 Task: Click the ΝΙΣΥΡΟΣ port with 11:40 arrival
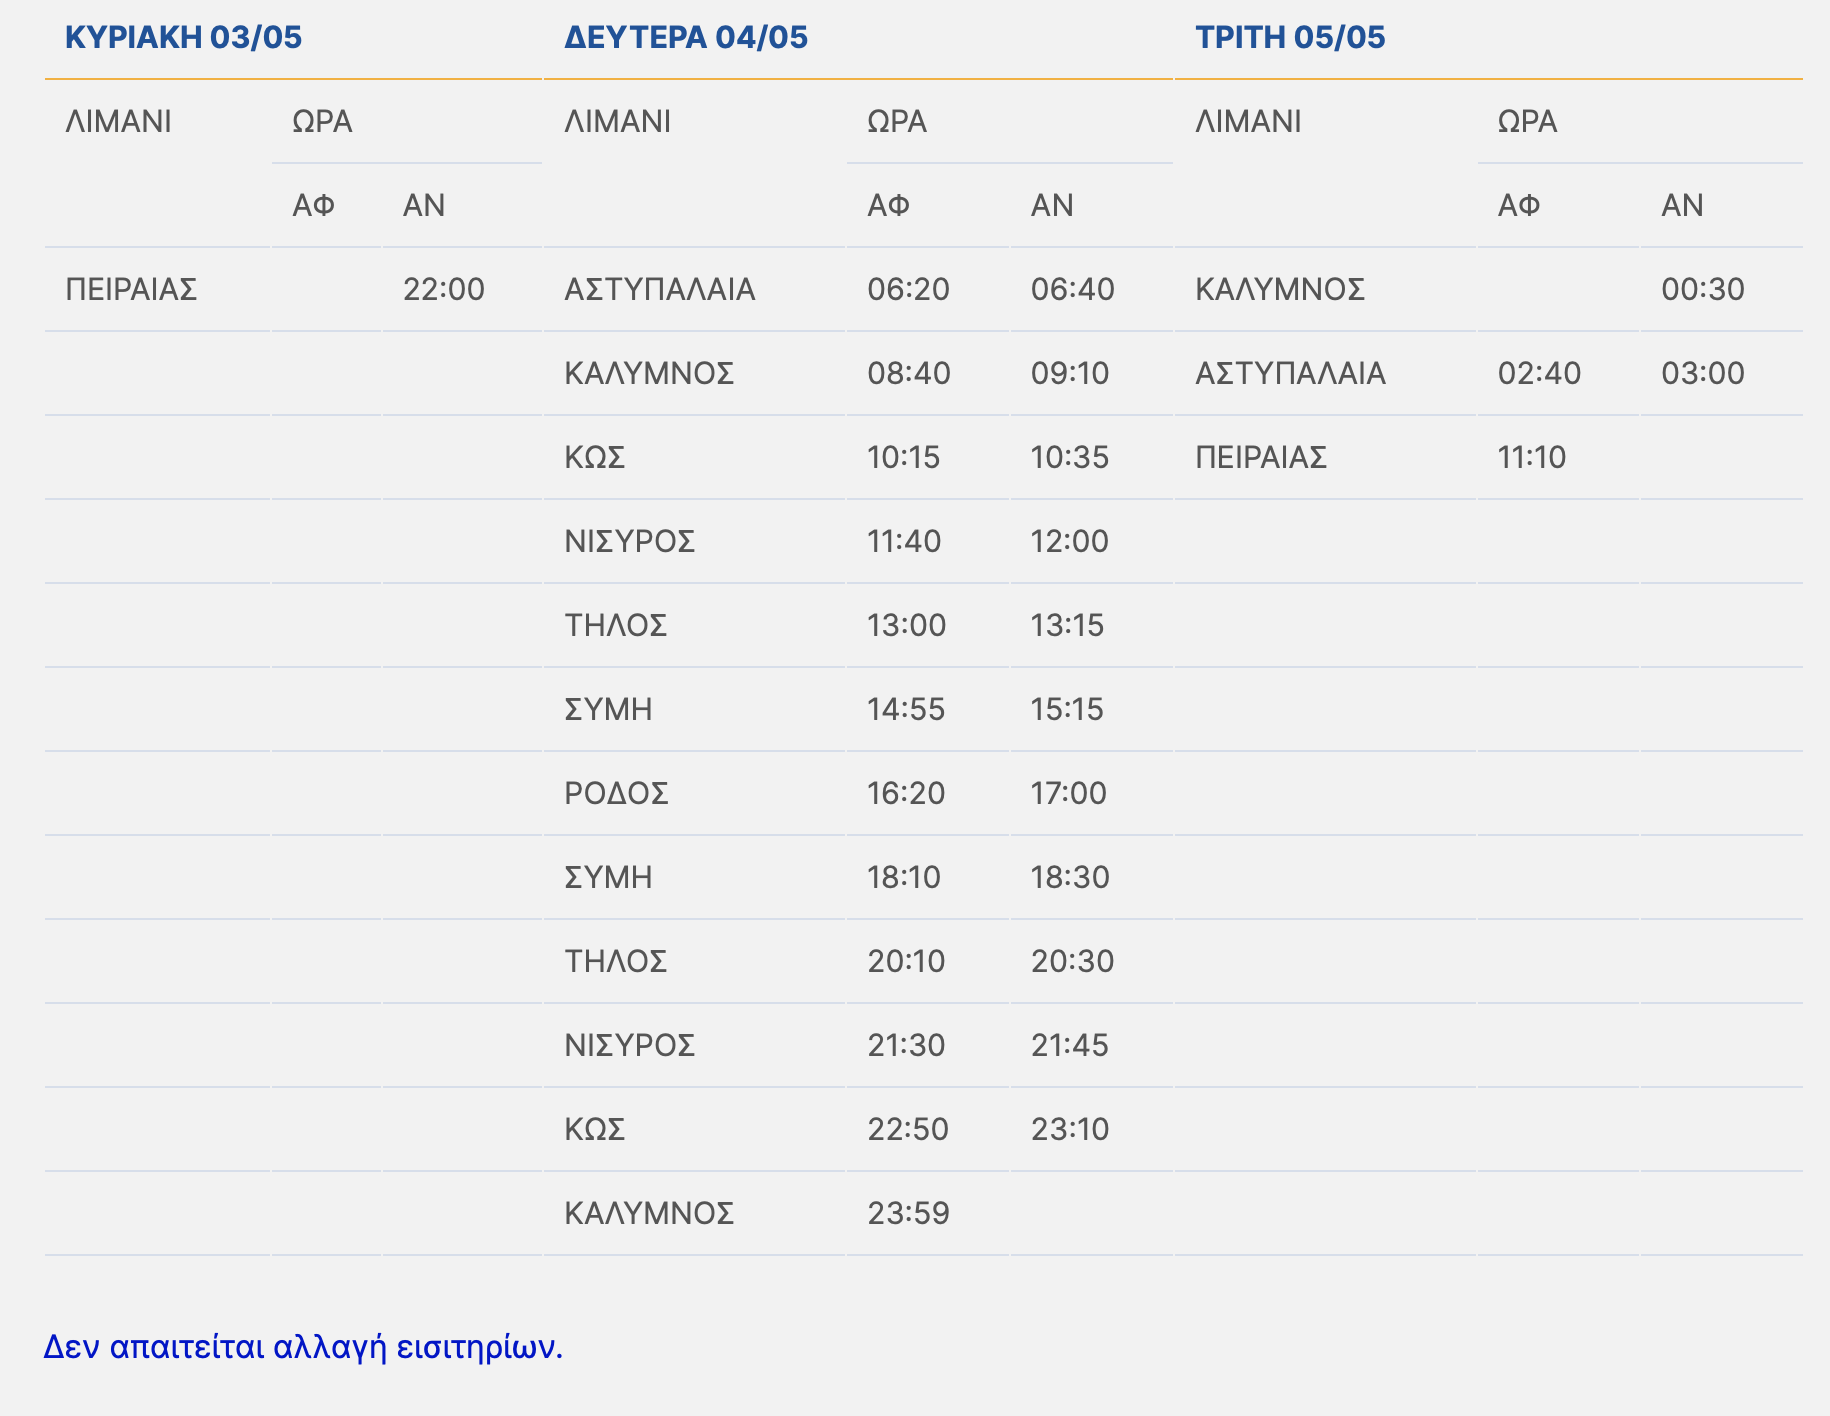pyautogui.click(x=629, y=541)
